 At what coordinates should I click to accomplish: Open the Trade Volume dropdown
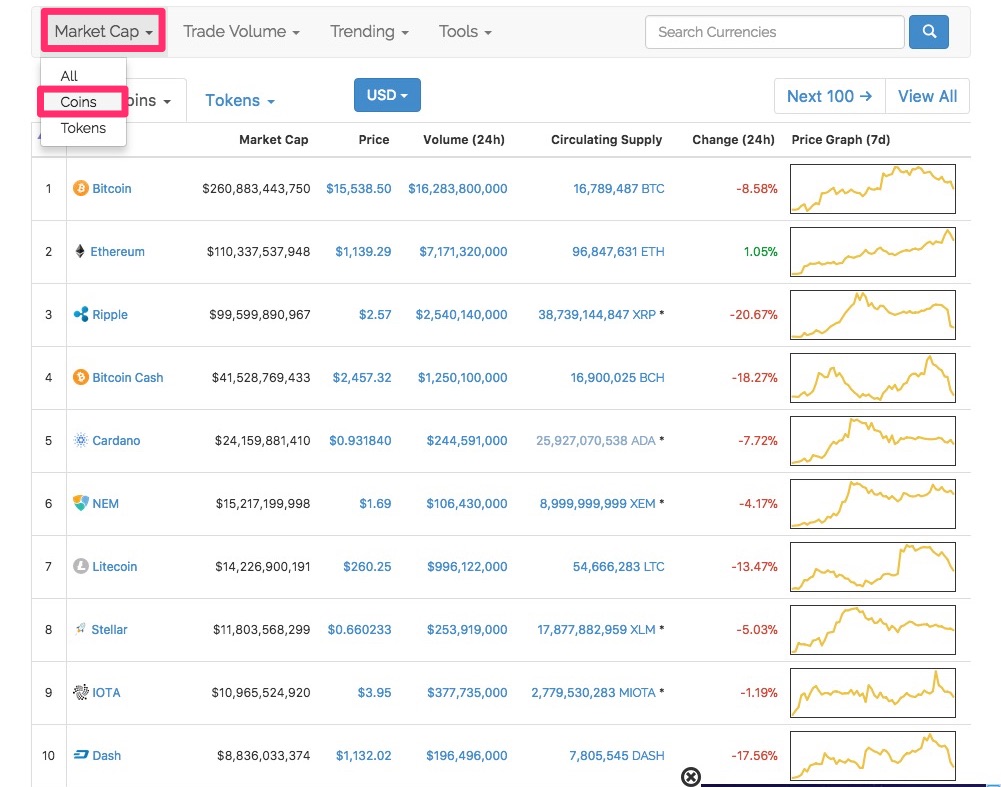(x=241, y=31)
